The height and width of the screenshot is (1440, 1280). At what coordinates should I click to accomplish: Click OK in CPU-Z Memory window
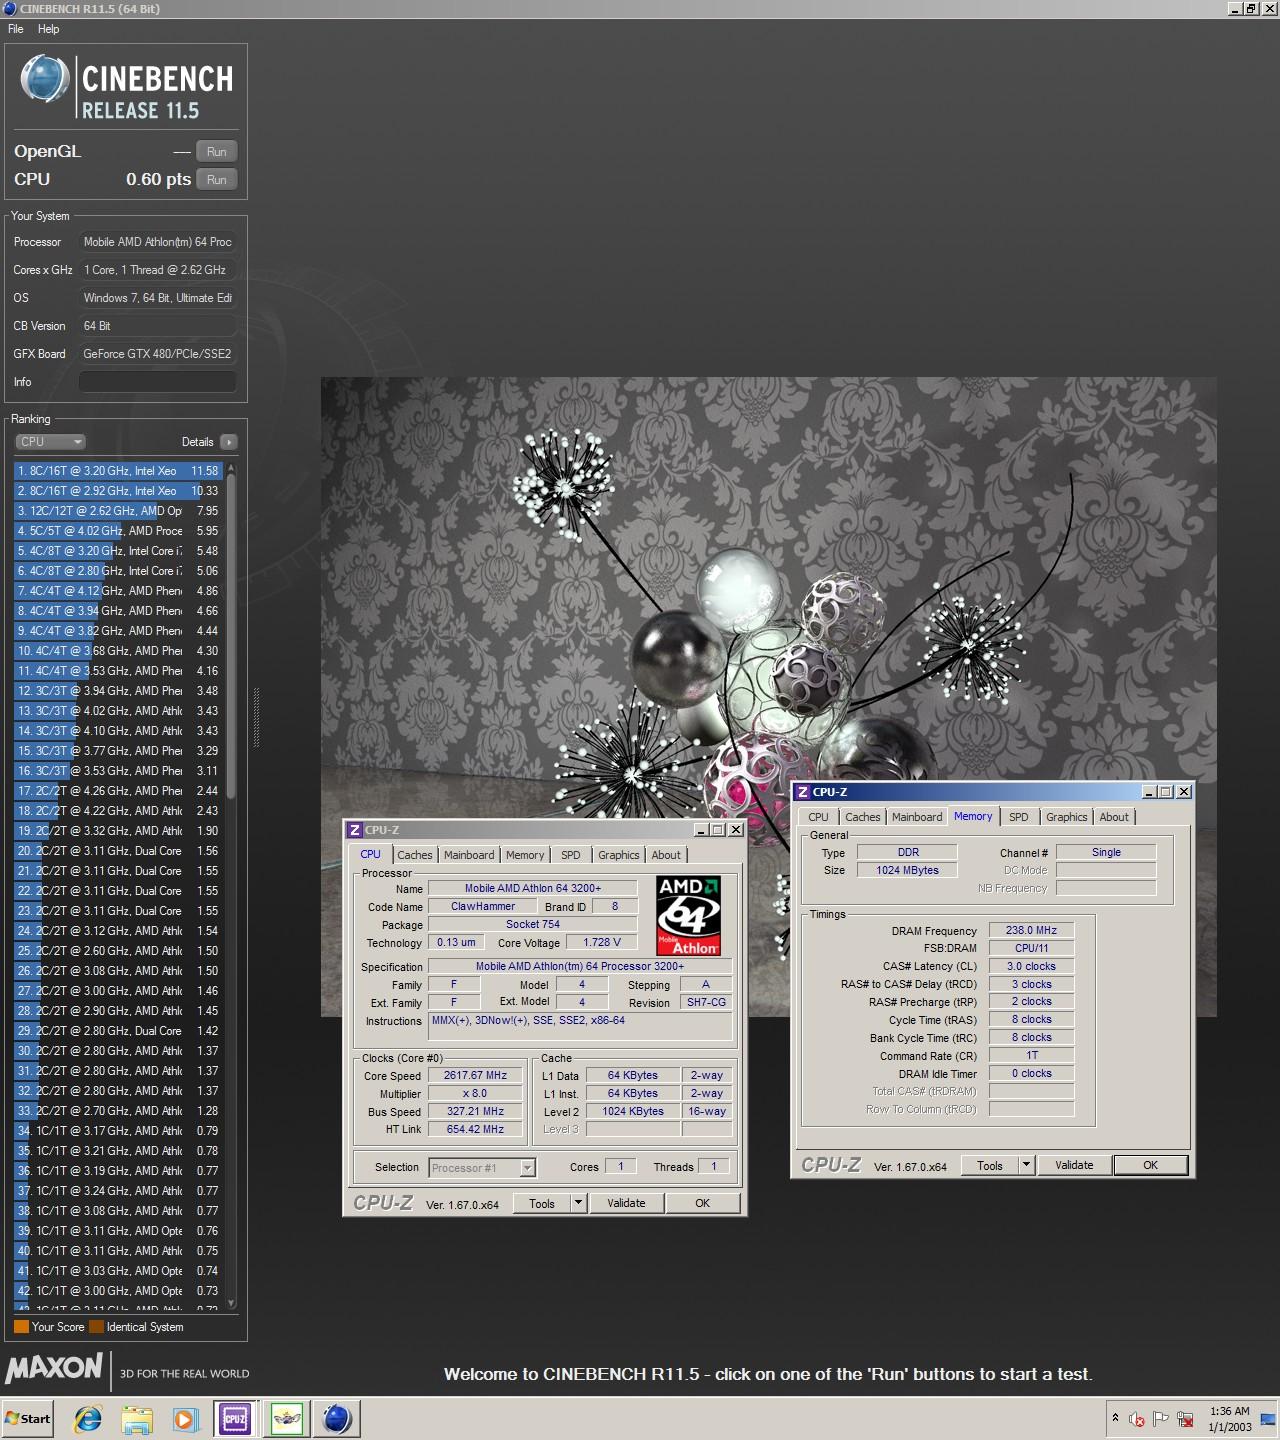click(1150, 1165)
